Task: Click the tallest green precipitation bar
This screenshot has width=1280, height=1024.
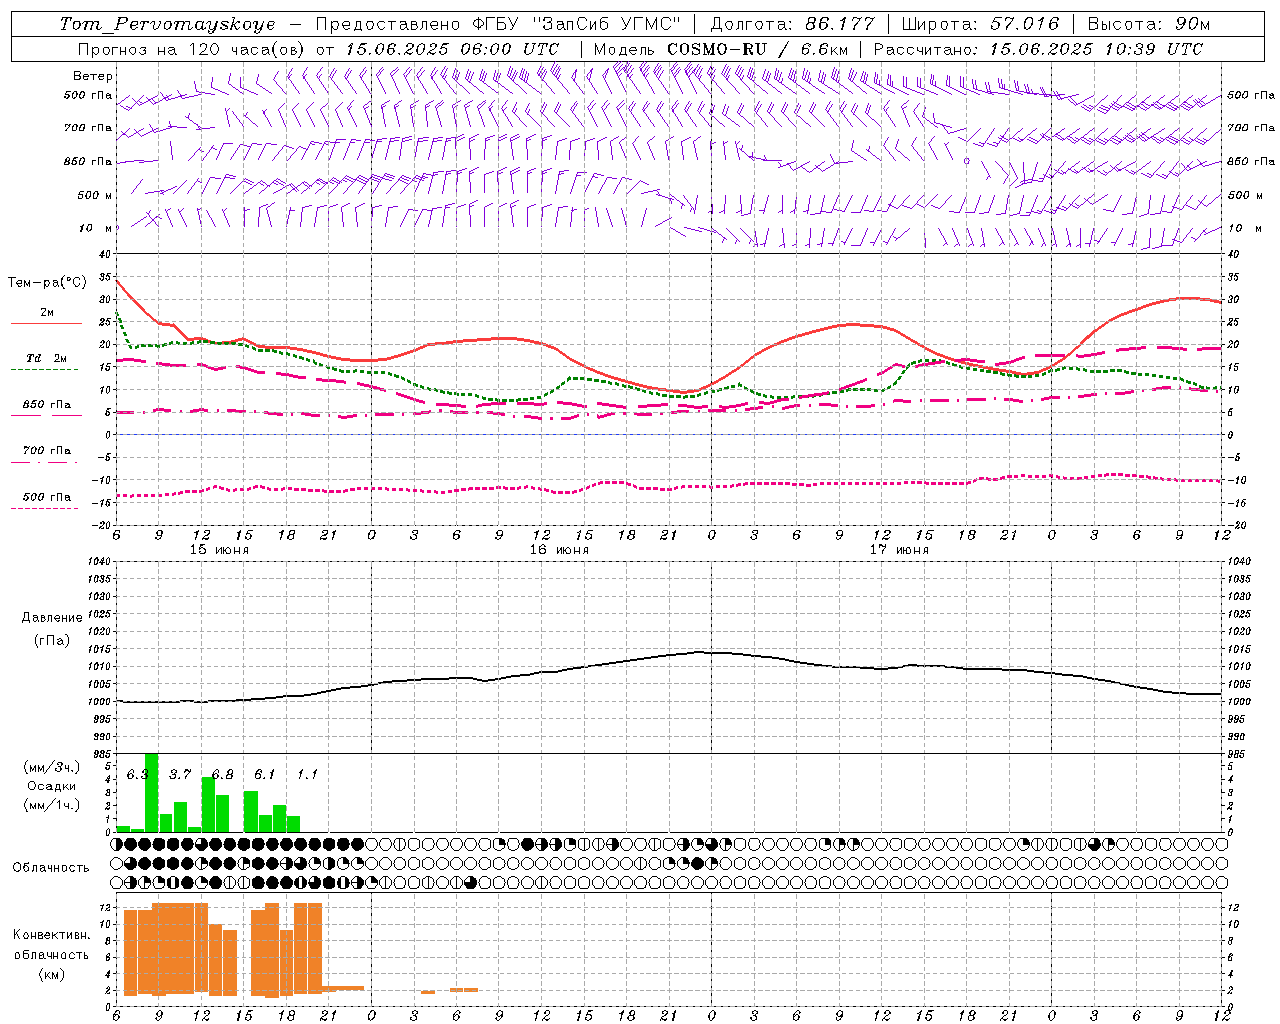Action: (x=152, y=792)
